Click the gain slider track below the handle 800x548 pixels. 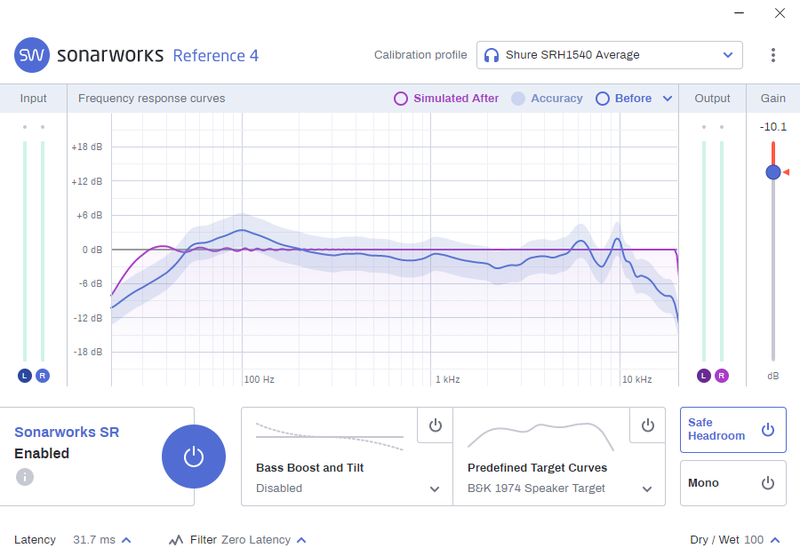point(773,270)
